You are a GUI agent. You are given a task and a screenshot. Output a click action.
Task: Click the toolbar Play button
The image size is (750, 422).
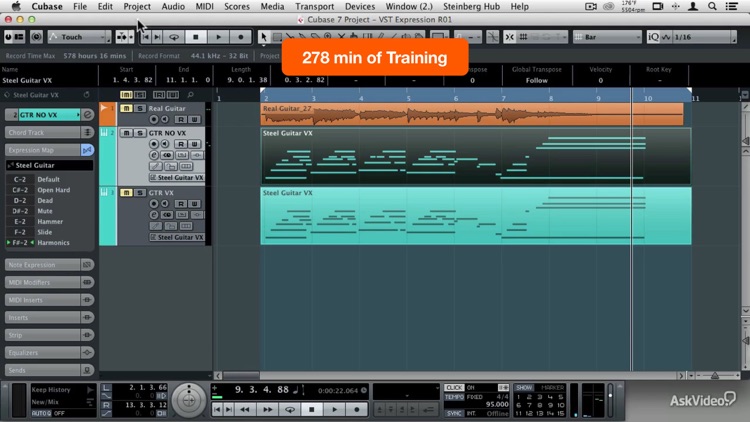[219, 37]
